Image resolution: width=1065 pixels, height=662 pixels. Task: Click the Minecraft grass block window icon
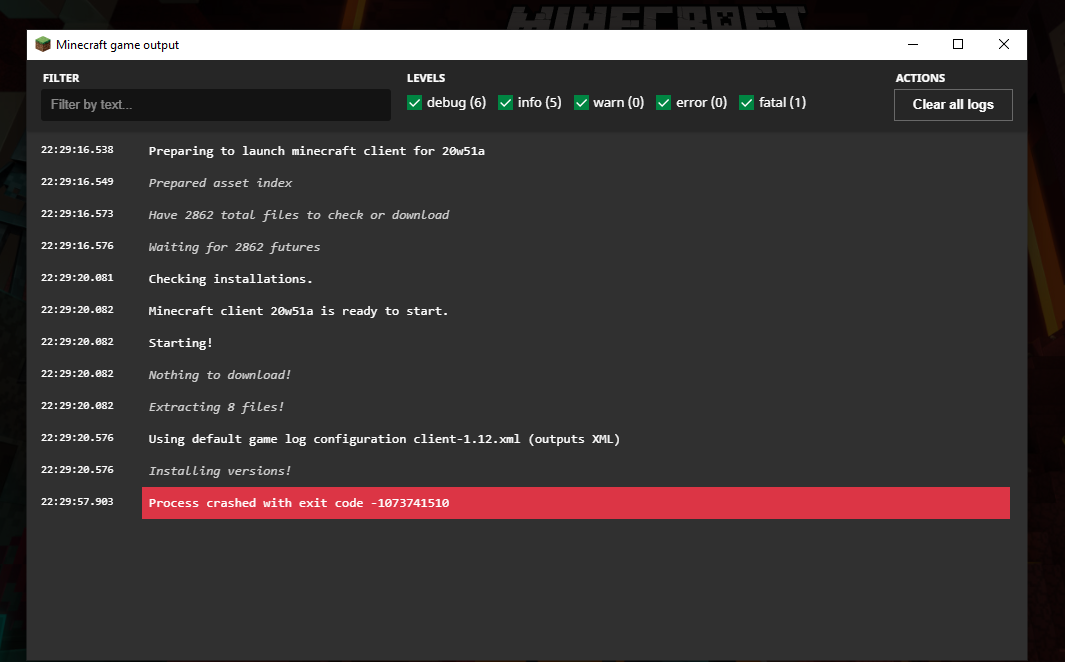(43, 45)
